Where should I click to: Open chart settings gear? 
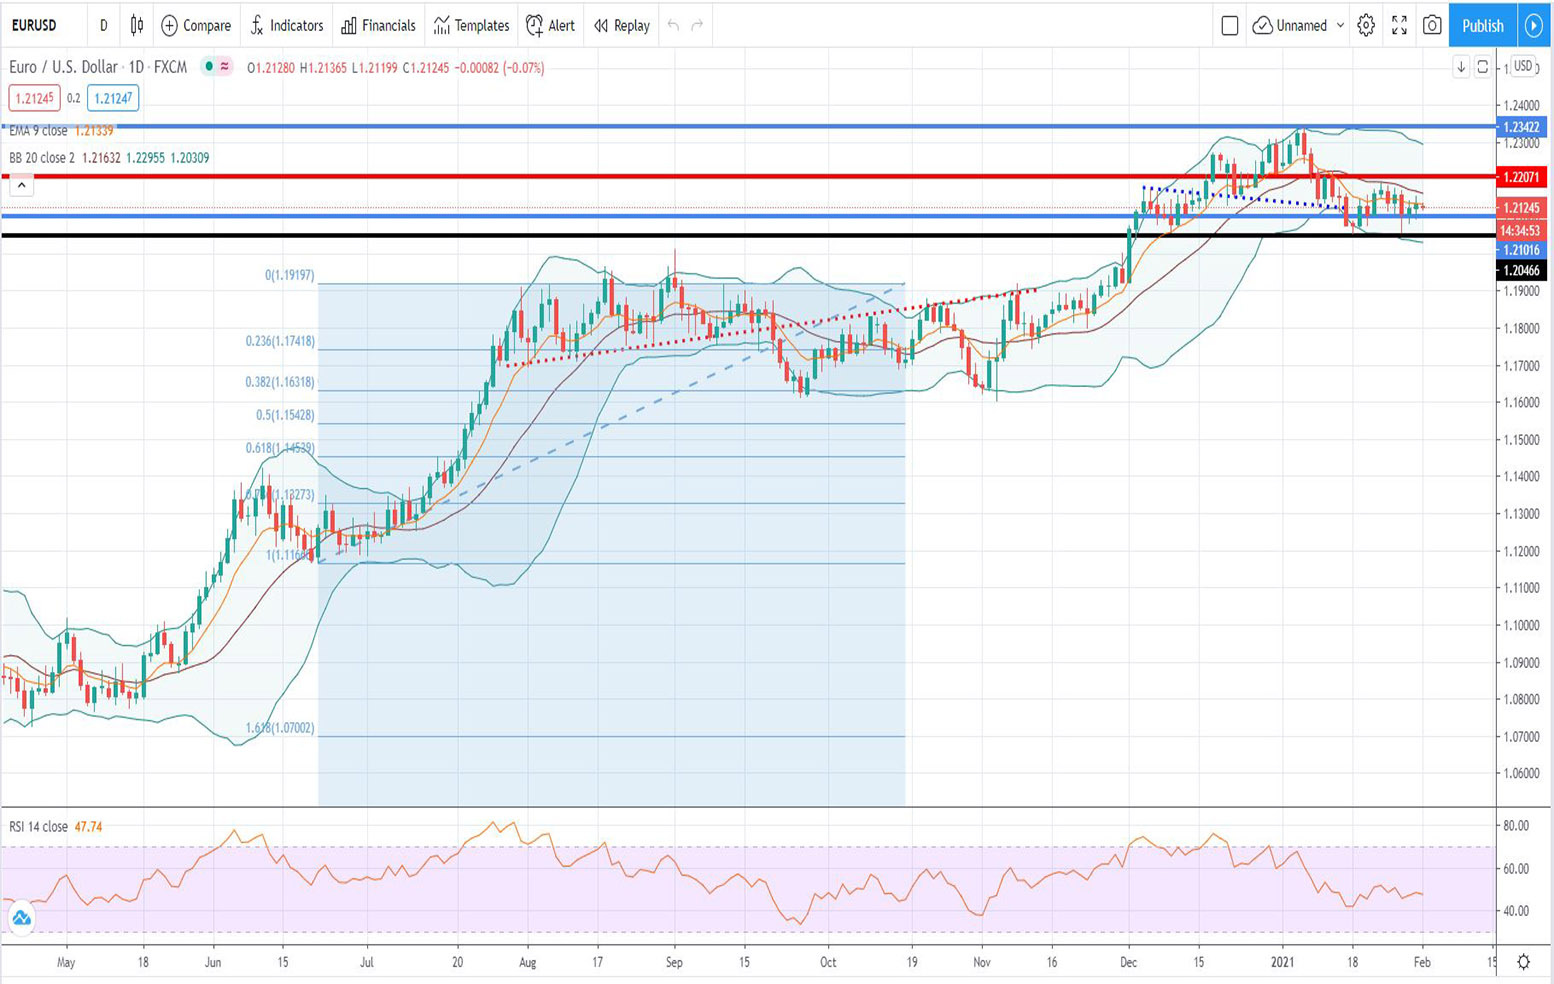click(x=1366, y=26)
